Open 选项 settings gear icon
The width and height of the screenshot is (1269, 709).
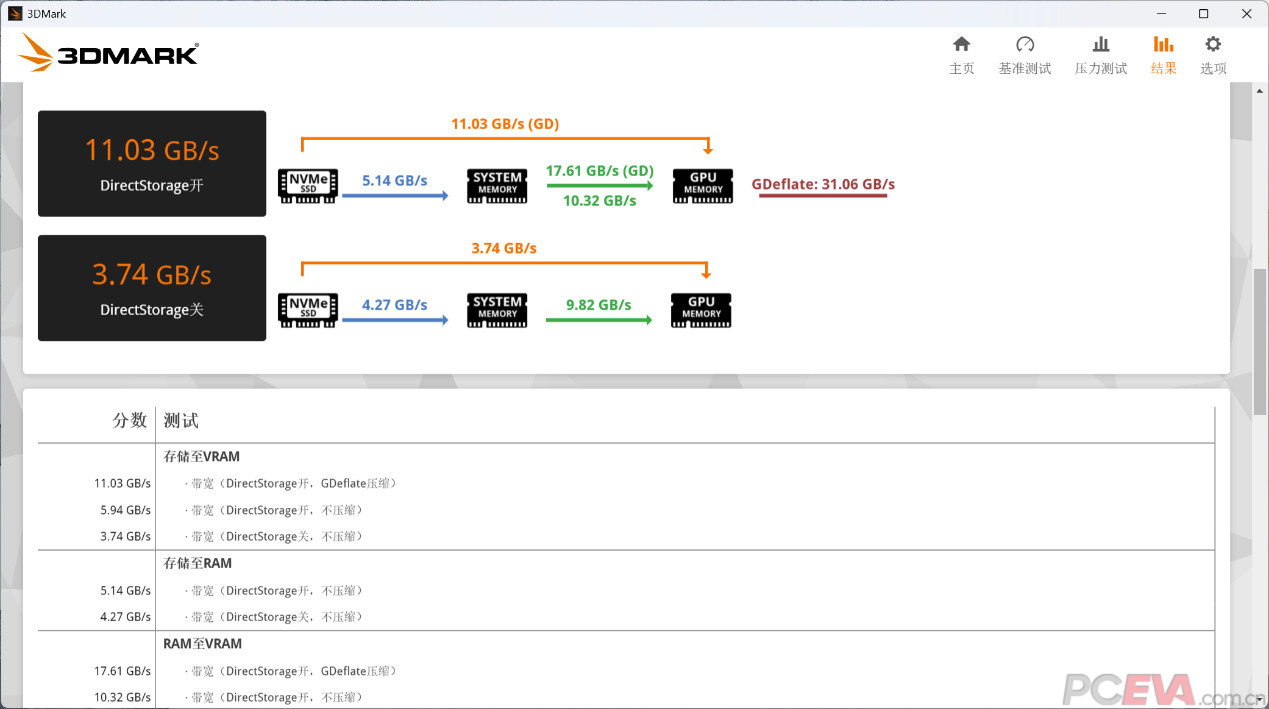[x=1212, y=45]
